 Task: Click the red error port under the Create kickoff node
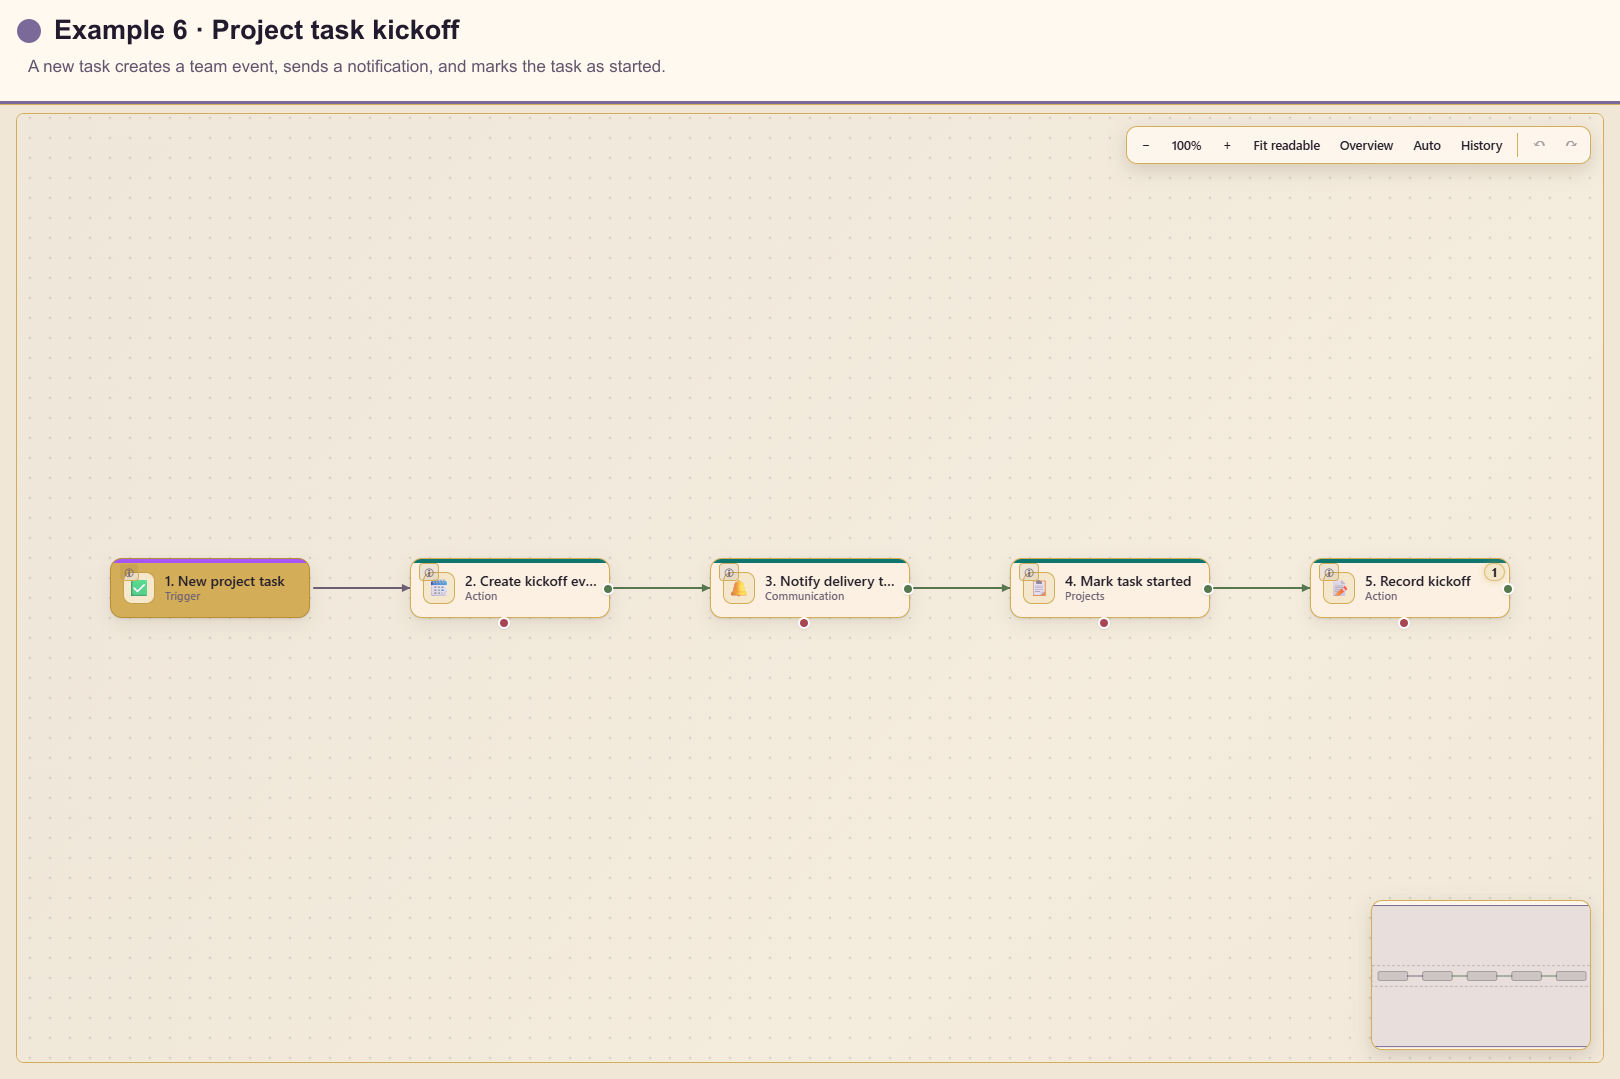click(504, 623)
